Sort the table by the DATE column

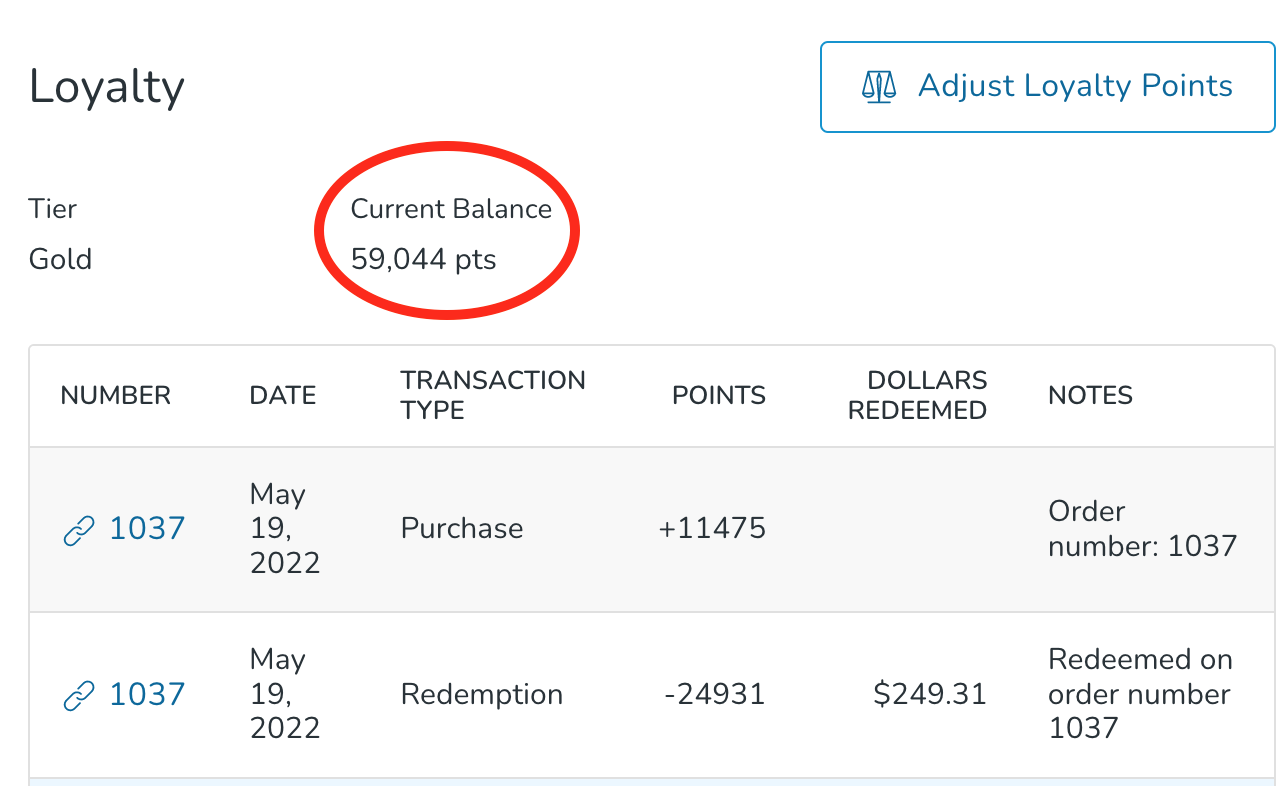click(x=282, y=395)
